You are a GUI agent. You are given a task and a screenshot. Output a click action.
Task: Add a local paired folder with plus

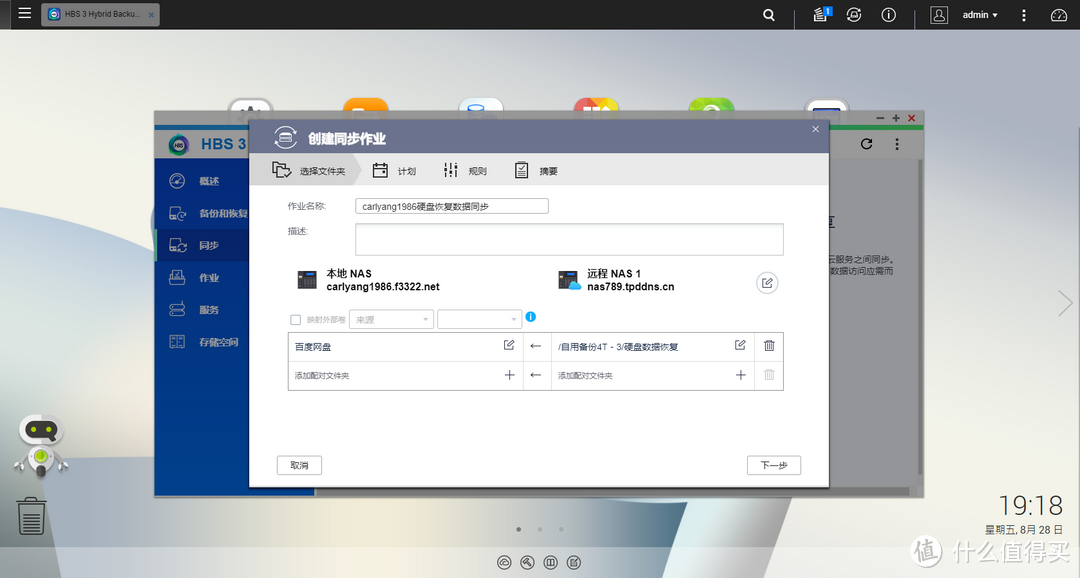(x=509, y=375)
